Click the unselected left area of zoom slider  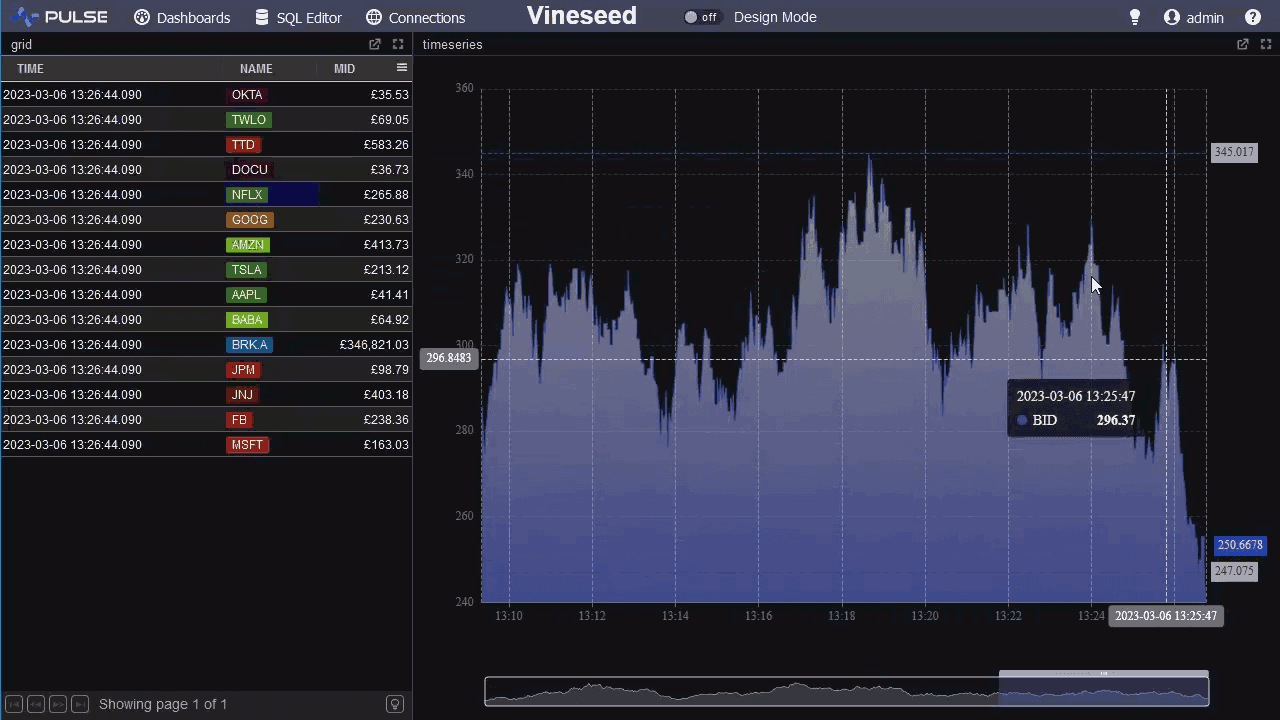point(741,691)
